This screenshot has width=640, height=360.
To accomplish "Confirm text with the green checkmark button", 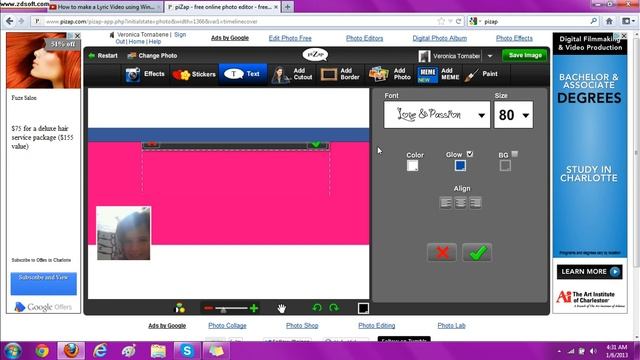I will pyautogui.click(x=477, y=253).
